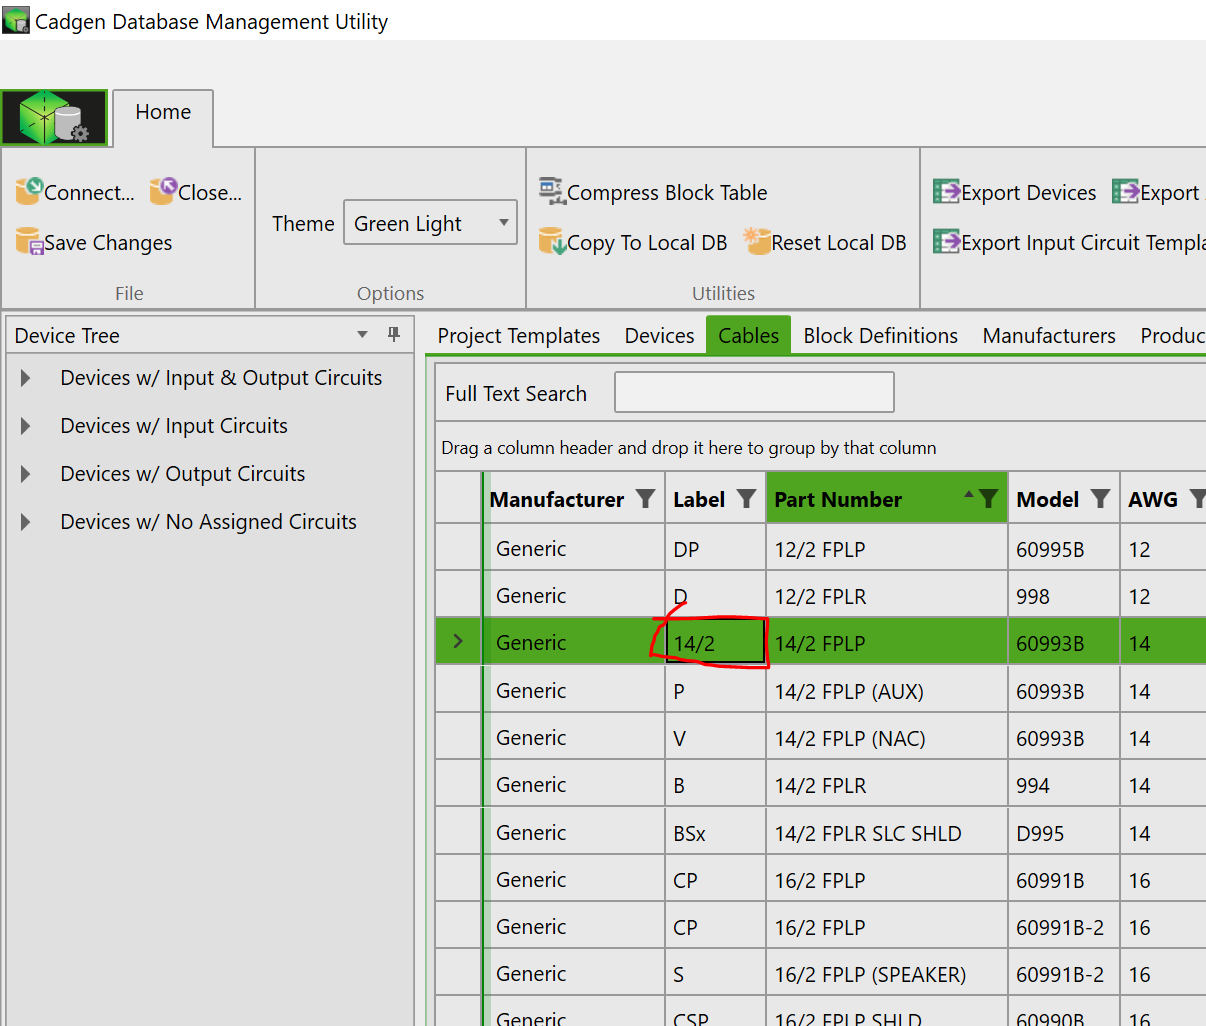The height and width of the screenshot is (1026, 1206).
Task: Expand Devices w/ Input Circuits node
Action: 26,426
